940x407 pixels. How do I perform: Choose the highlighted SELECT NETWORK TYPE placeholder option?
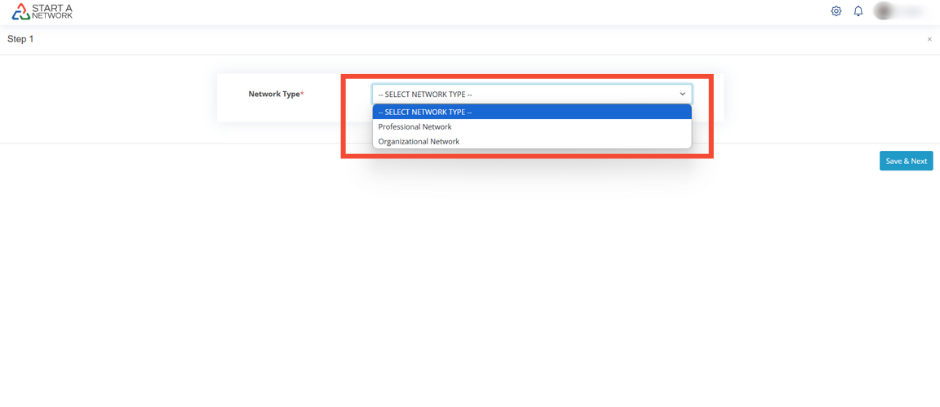point(531,112)
